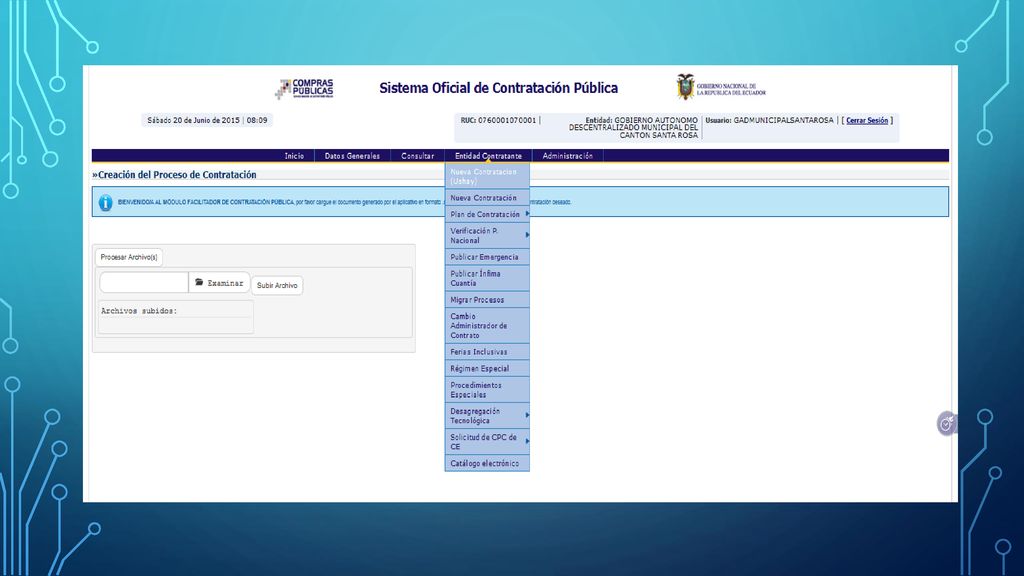The width and height of the screenshot is (1024, 576).
Task: Click the round floating purple icon at right edge
Action: 946,424
